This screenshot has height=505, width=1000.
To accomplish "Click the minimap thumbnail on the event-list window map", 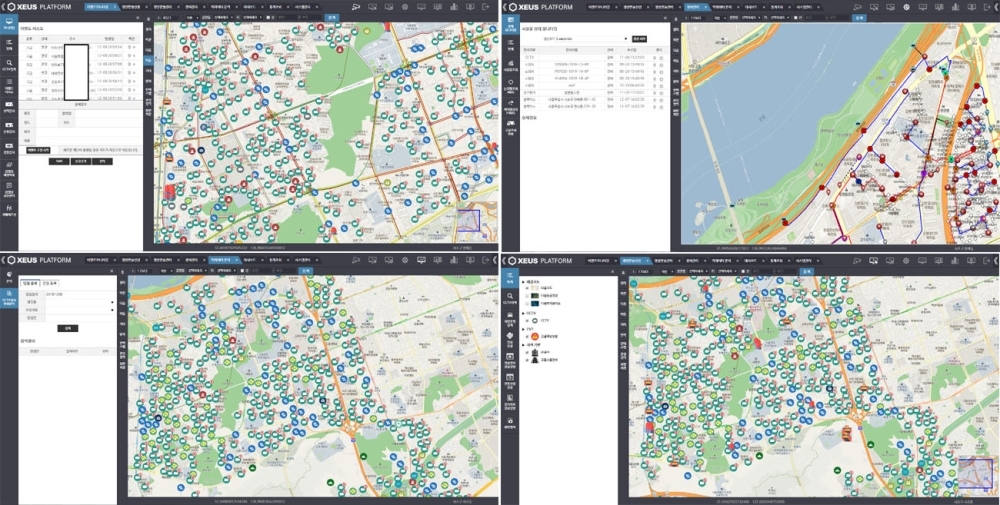I will 466,223.
